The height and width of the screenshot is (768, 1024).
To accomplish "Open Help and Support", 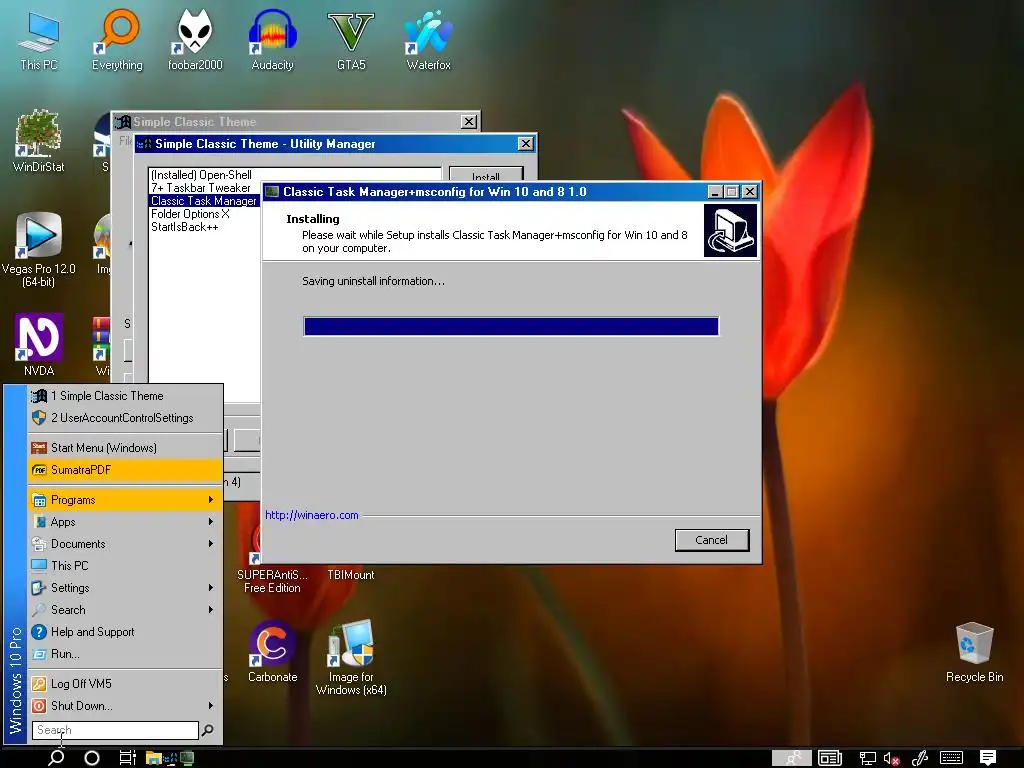I will (x=125, y=632).
